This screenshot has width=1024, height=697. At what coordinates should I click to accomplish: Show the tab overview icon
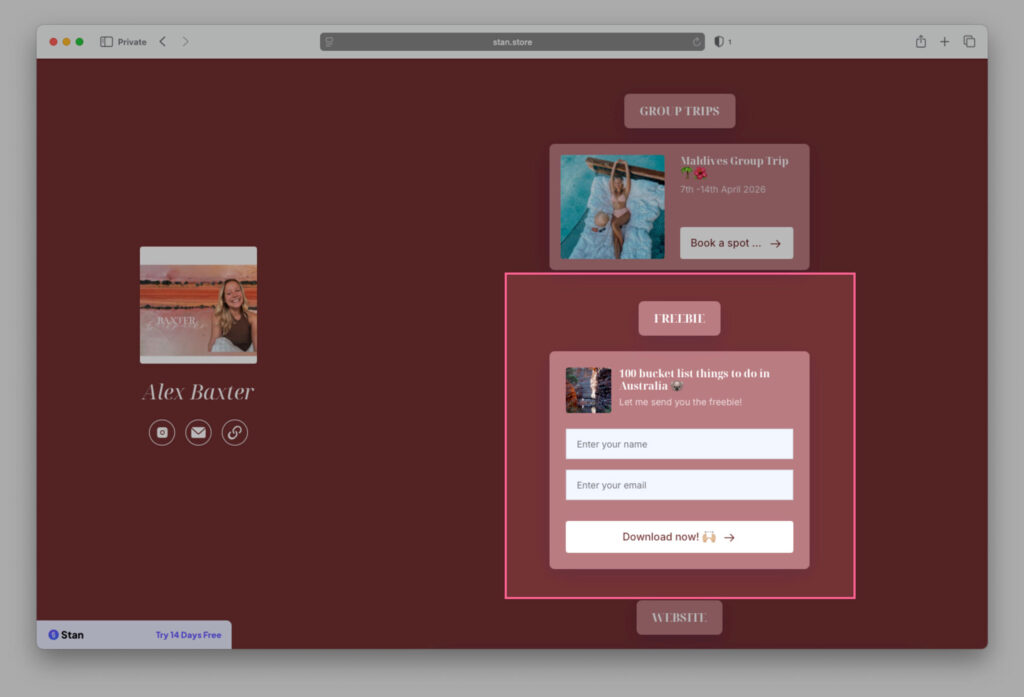[x=969, y=42]
